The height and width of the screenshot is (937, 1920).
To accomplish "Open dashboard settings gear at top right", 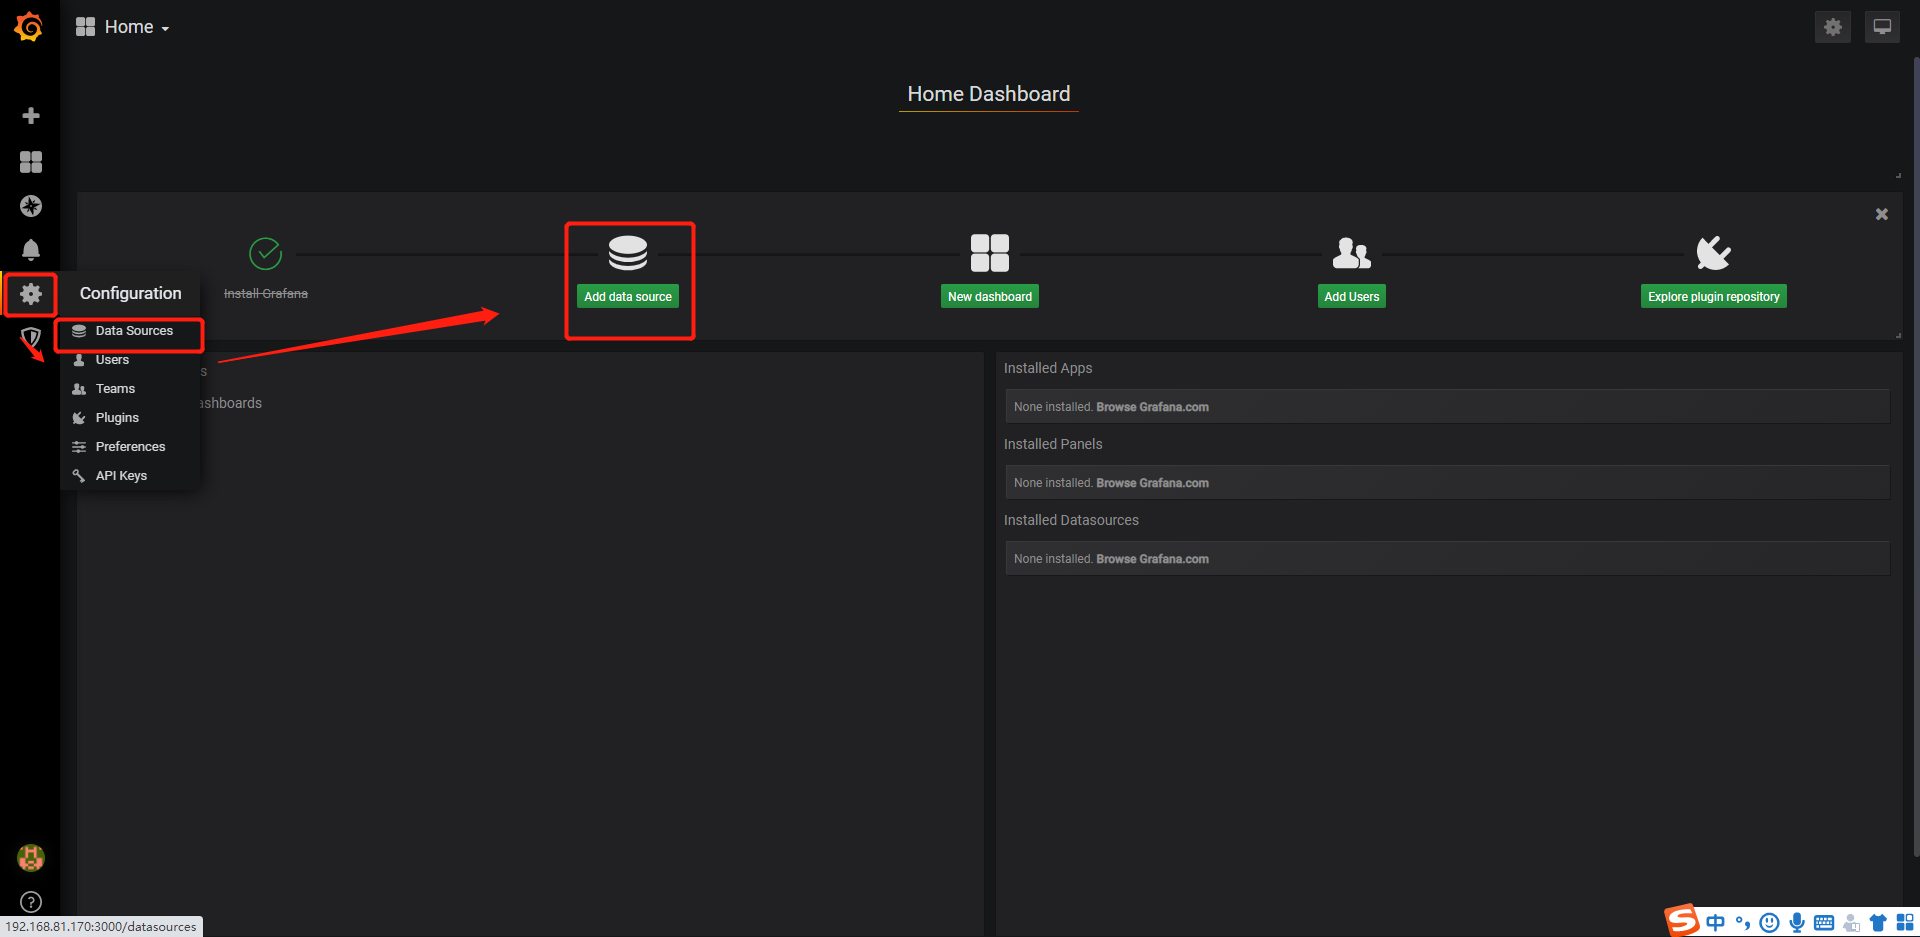I will (1832, 27).
